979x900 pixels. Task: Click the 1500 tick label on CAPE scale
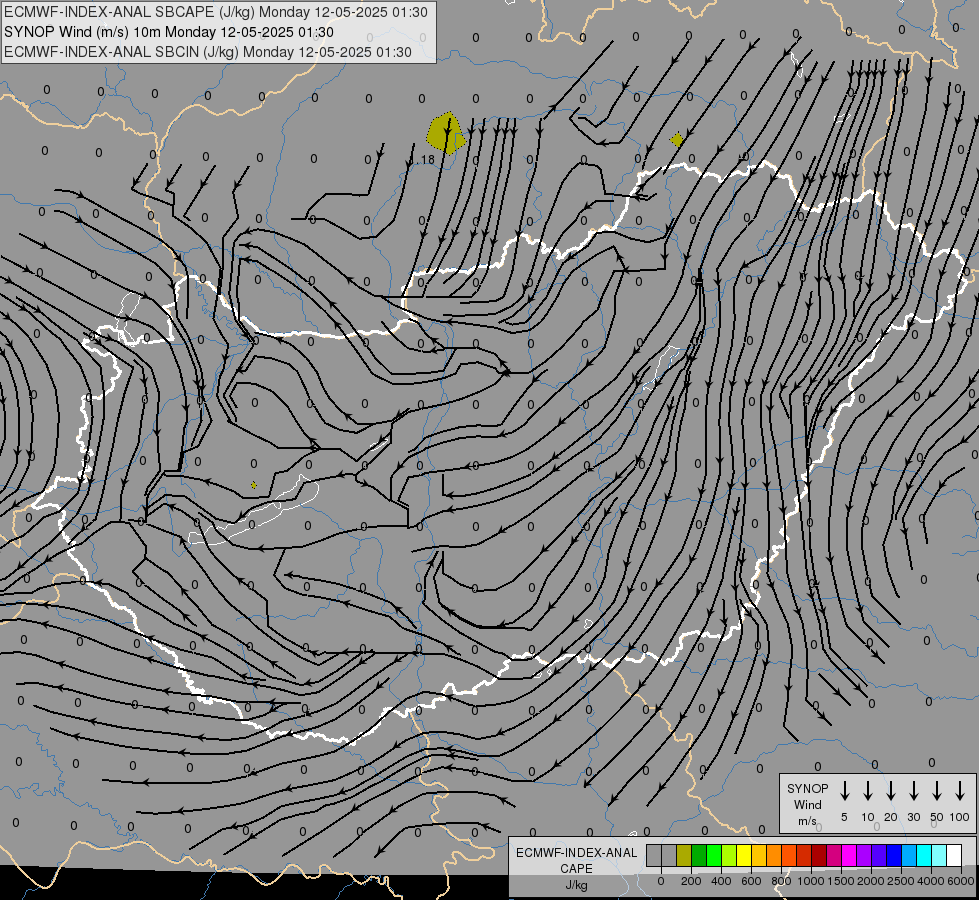(841, 881)
